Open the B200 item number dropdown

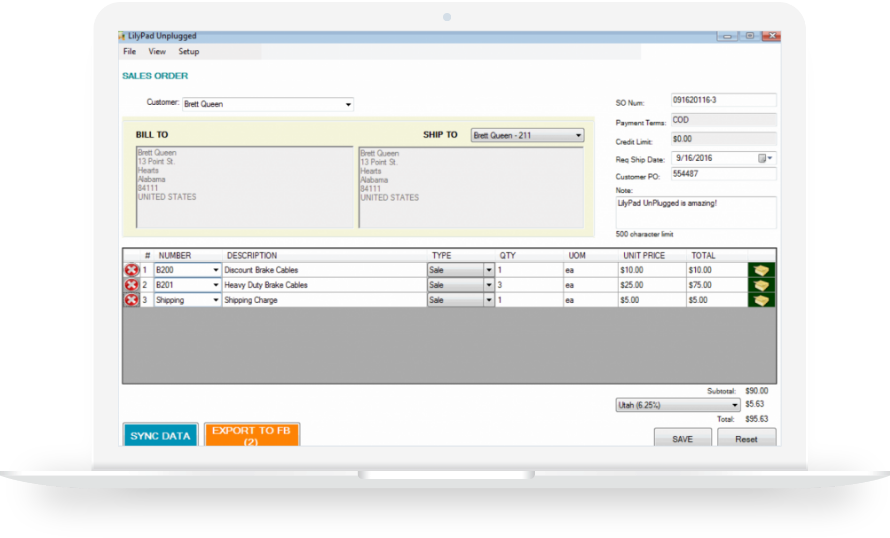click(x=216, y=270)
